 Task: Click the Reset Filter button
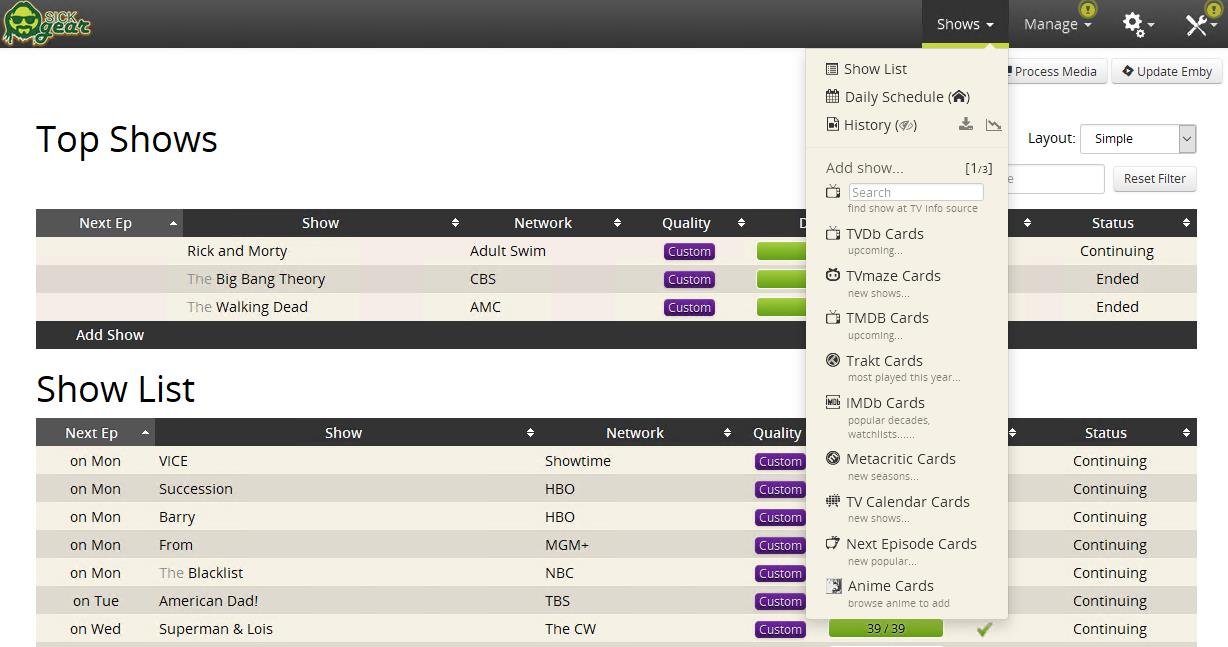coord(1154,179)
